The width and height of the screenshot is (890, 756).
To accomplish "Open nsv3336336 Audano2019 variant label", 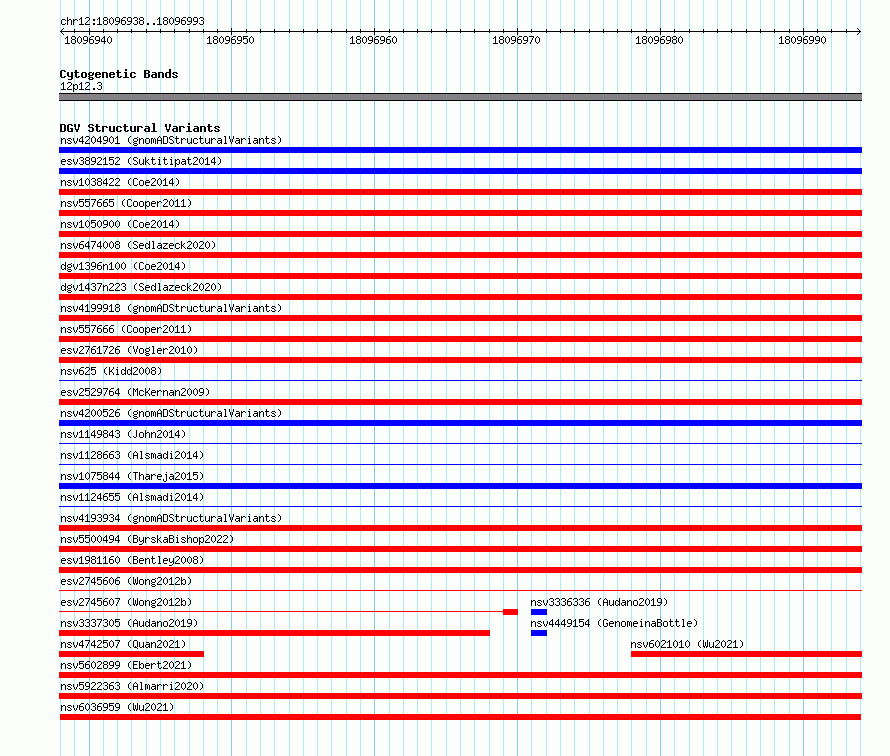I will coord(599,602).
